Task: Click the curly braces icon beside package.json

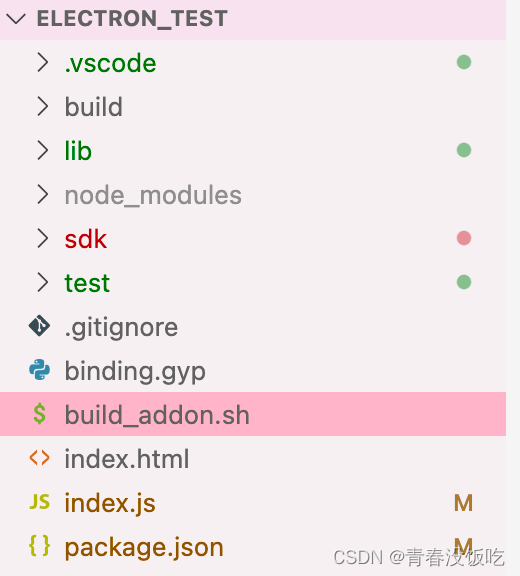Action: coord(39,546)
